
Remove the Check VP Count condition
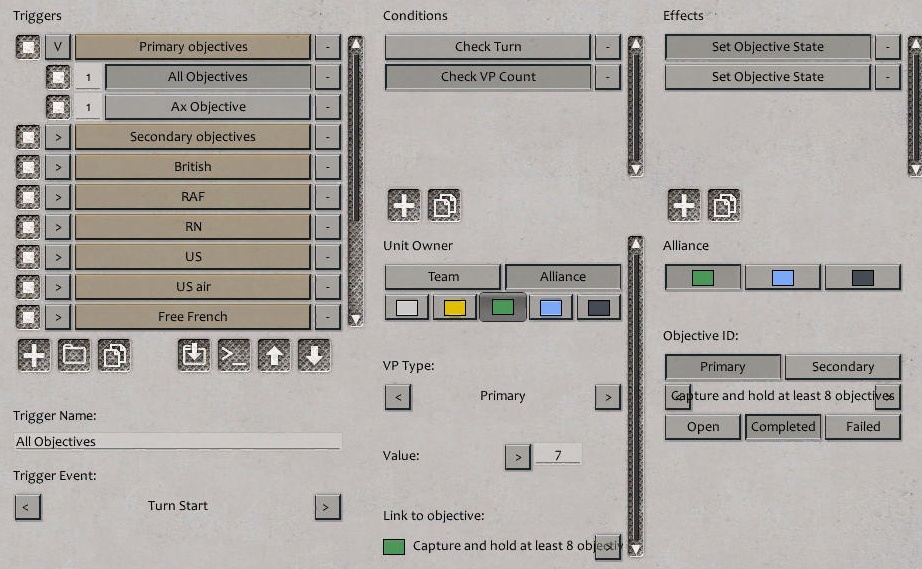point(607,77)
